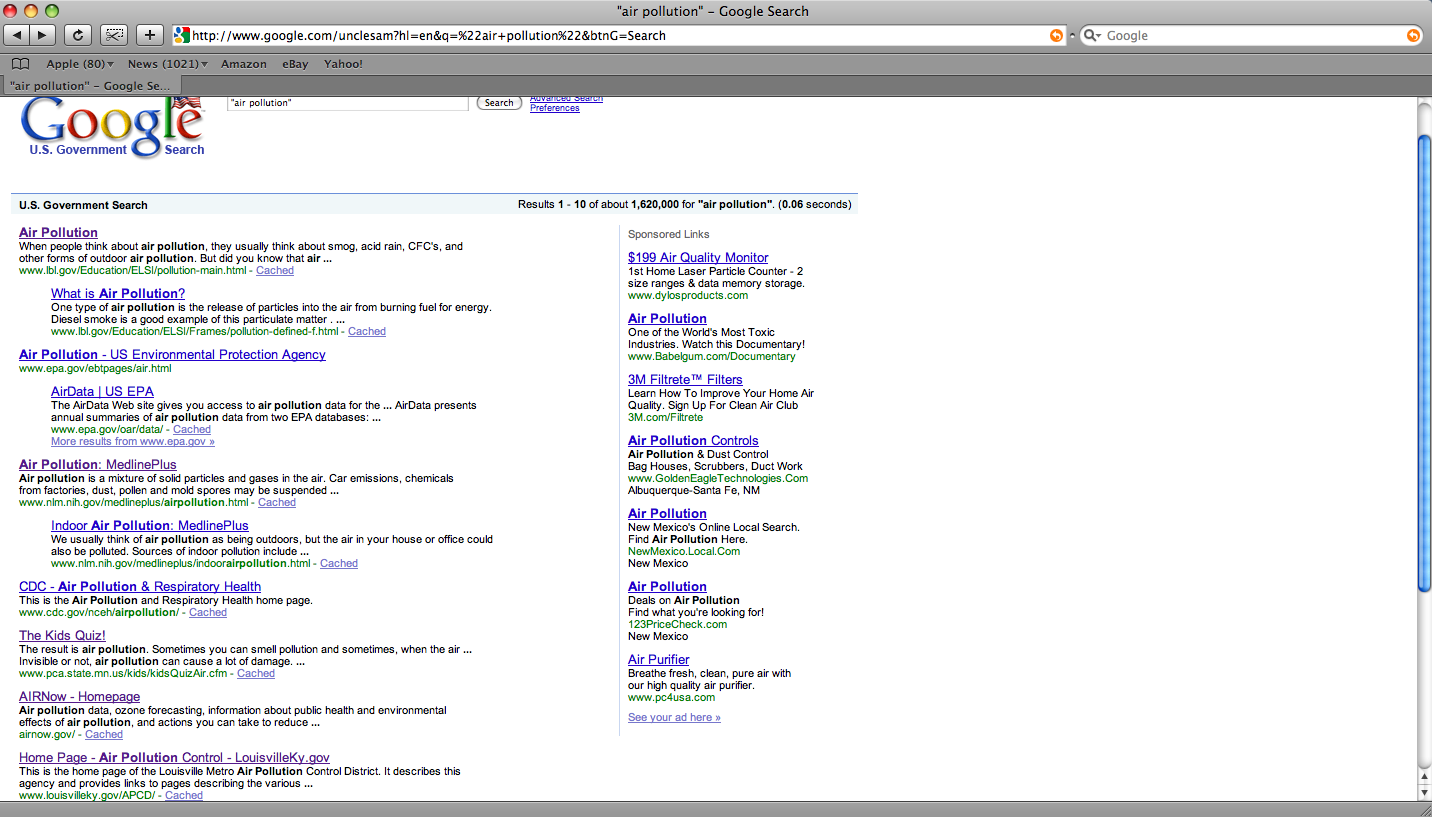Click the Search button on the page
1432x817 pixels.
tap(499, 103)
